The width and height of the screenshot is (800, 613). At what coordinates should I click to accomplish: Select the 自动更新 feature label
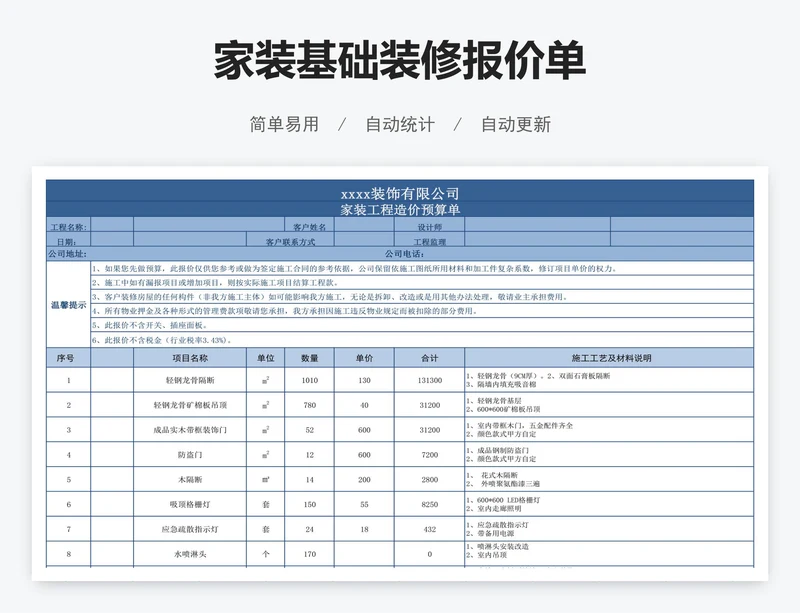tap(516, 124)
